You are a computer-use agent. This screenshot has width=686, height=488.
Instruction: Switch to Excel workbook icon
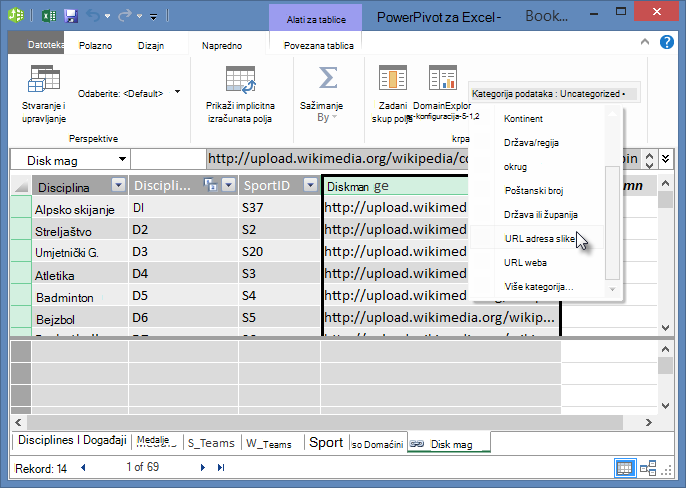[48, 16]
